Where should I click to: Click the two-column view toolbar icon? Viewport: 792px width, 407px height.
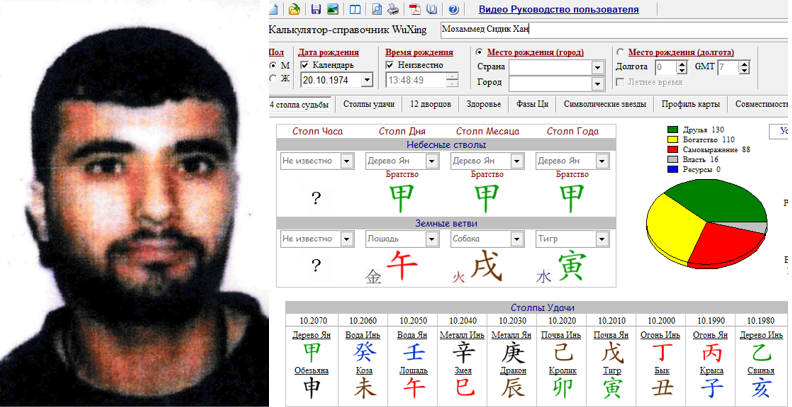[x=355, y=9]
